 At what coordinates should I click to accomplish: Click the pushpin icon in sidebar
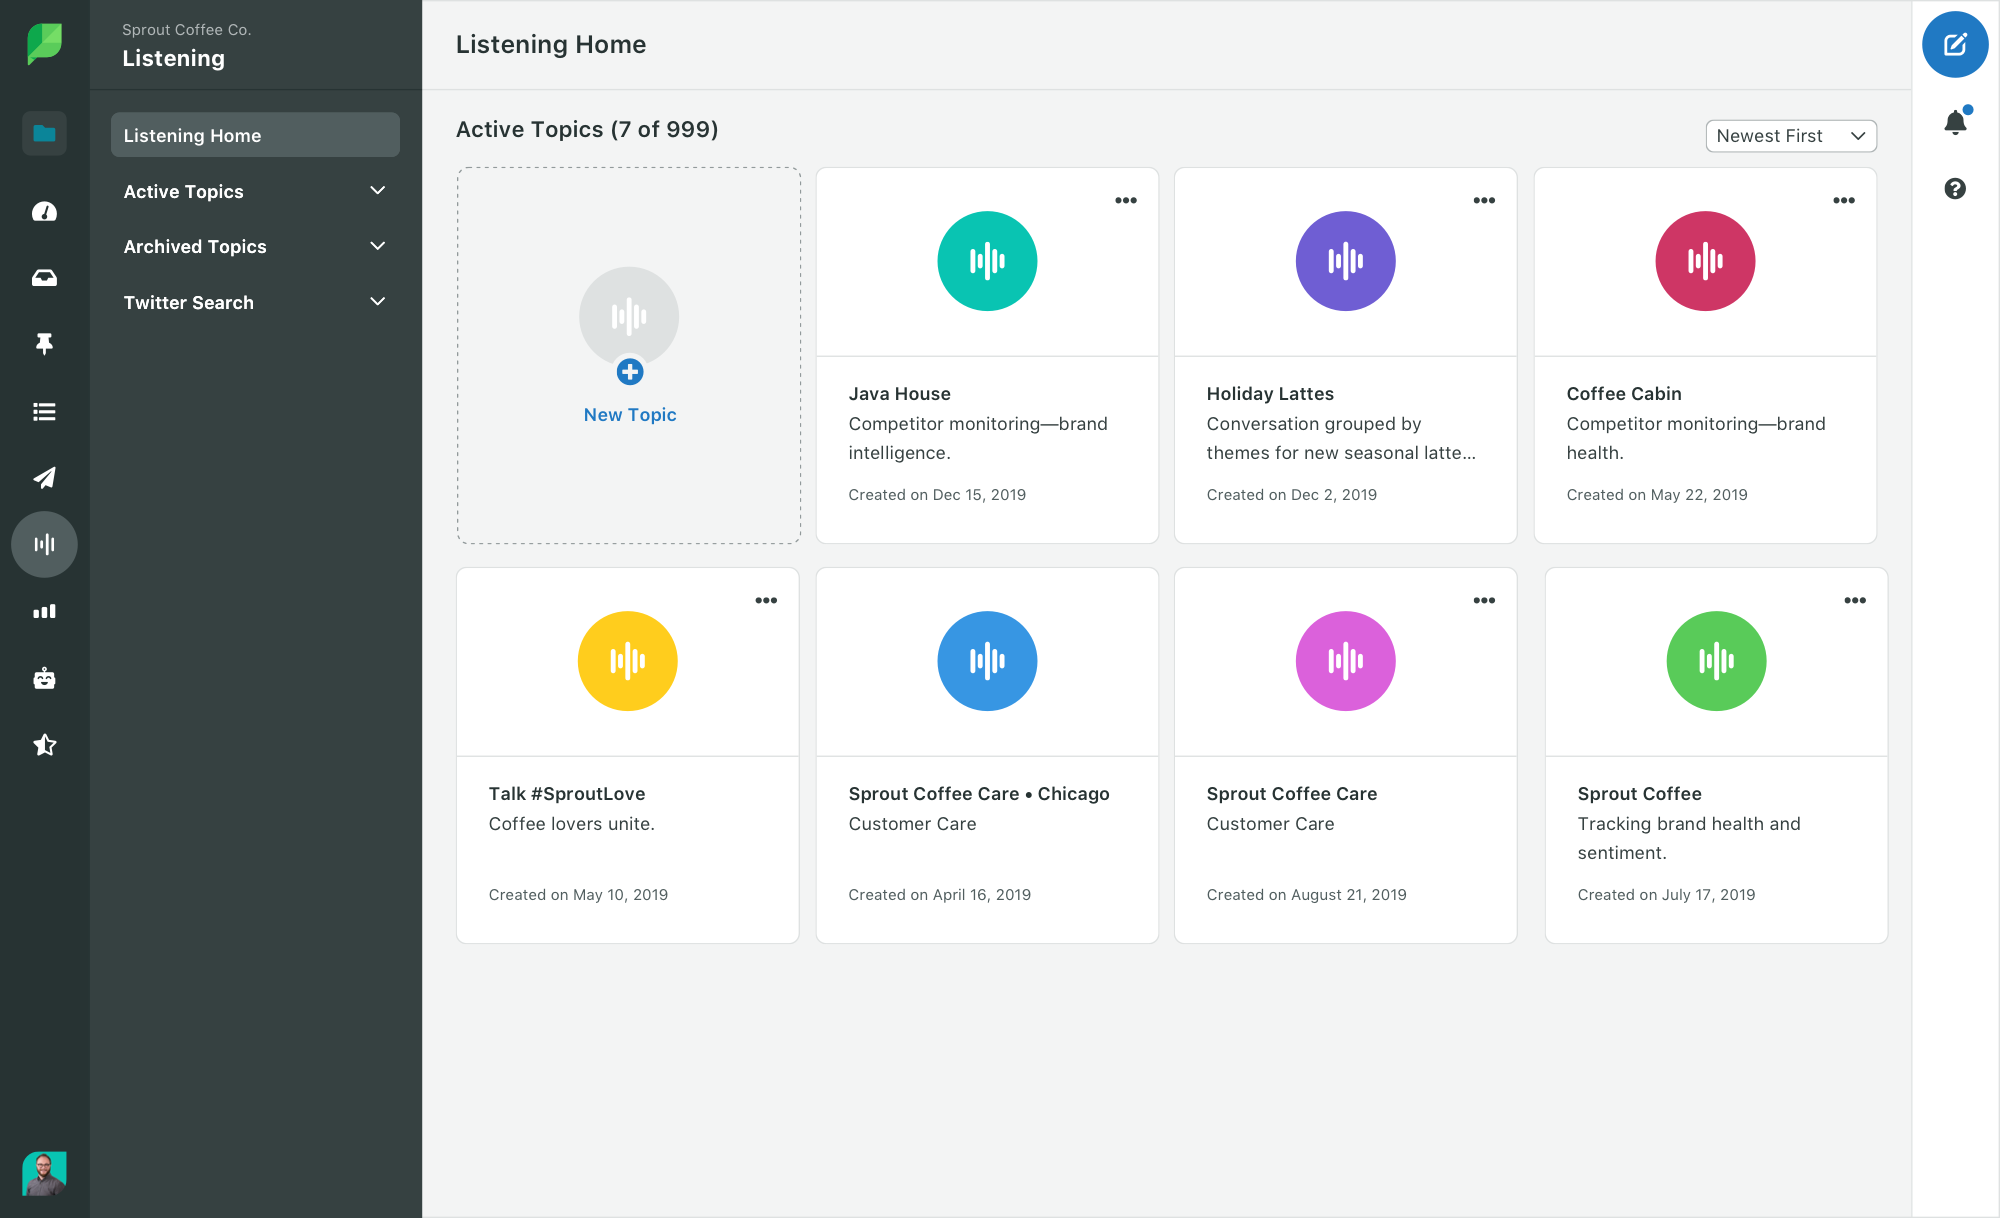coord(44,344)
